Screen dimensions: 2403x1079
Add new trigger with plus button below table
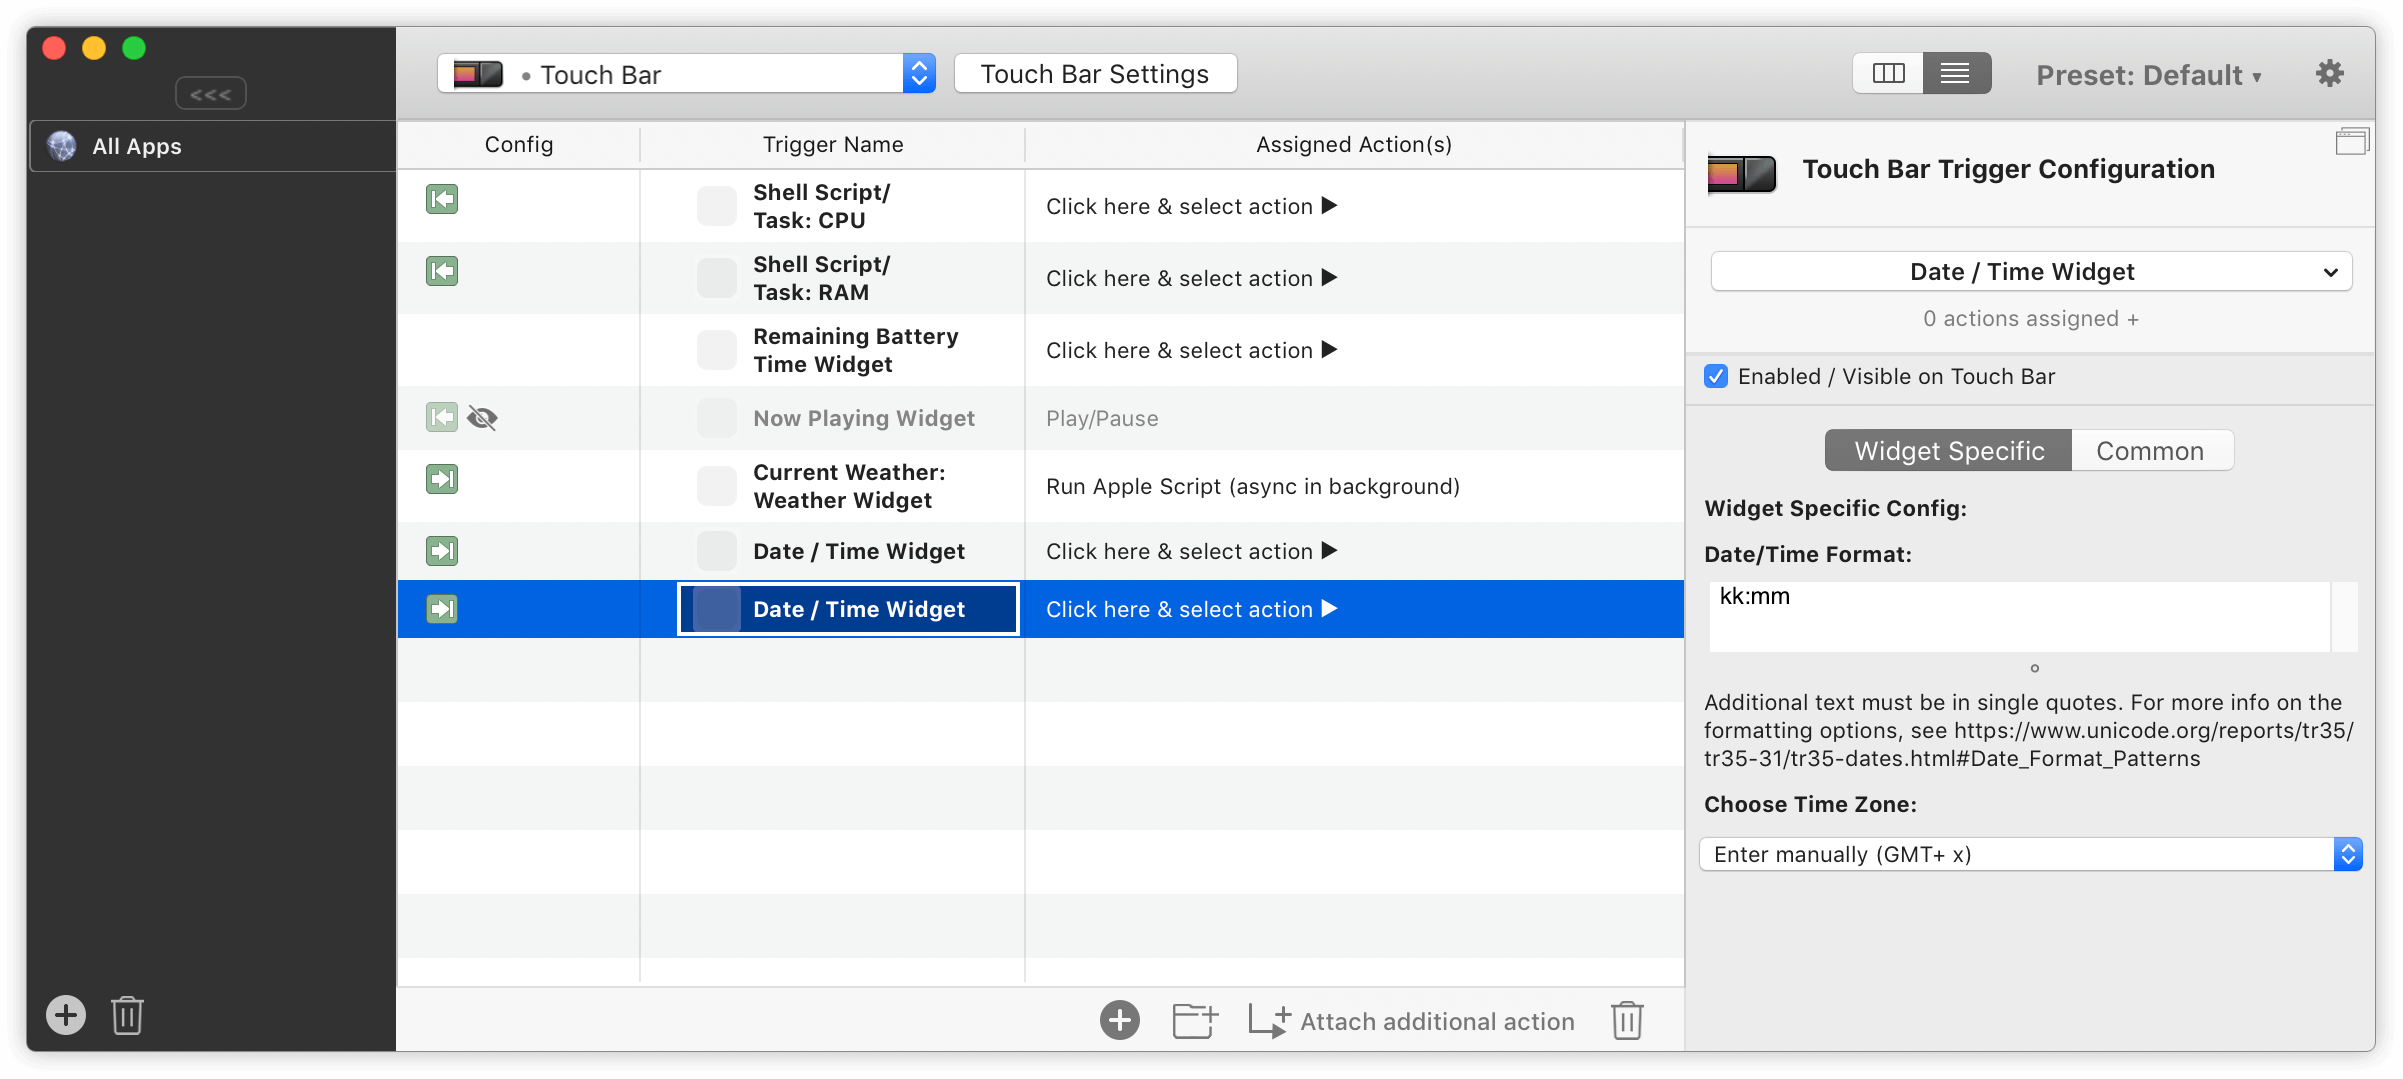[1120, 1020]
